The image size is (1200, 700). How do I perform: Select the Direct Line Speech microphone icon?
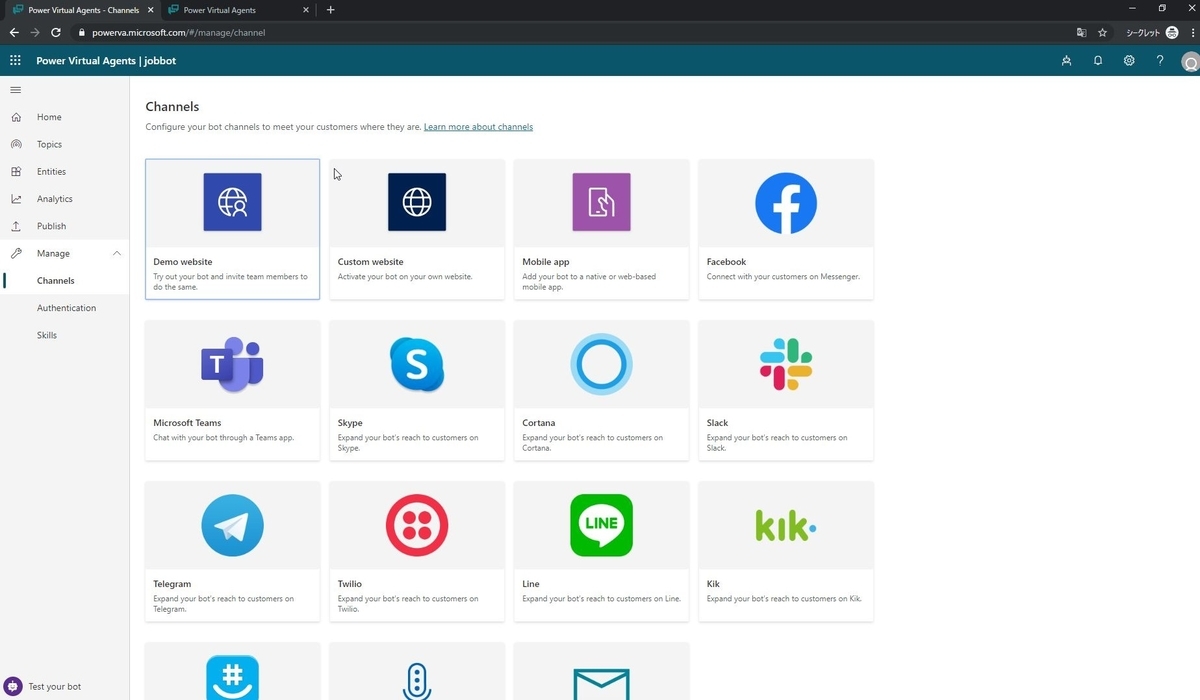(417, 682)
